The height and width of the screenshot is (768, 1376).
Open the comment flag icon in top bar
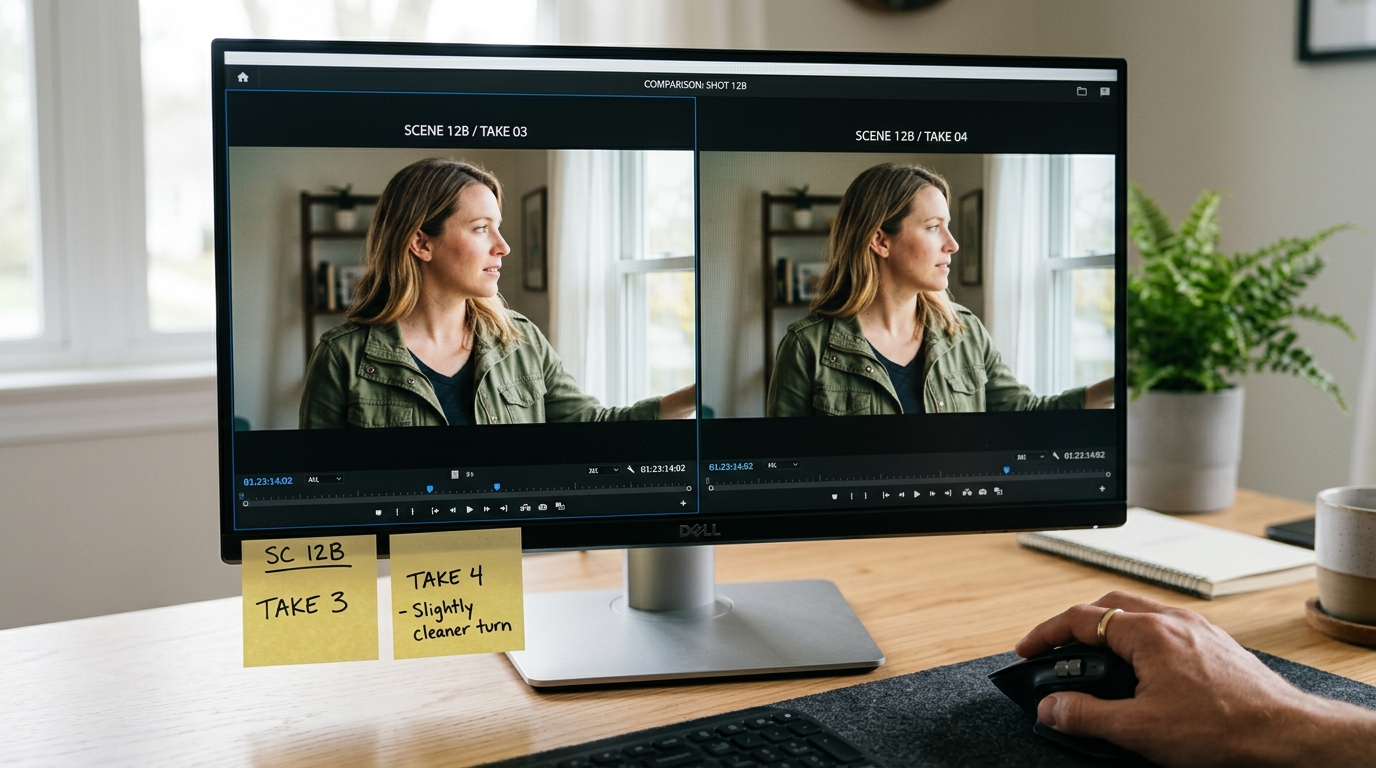coord(1105,91)
